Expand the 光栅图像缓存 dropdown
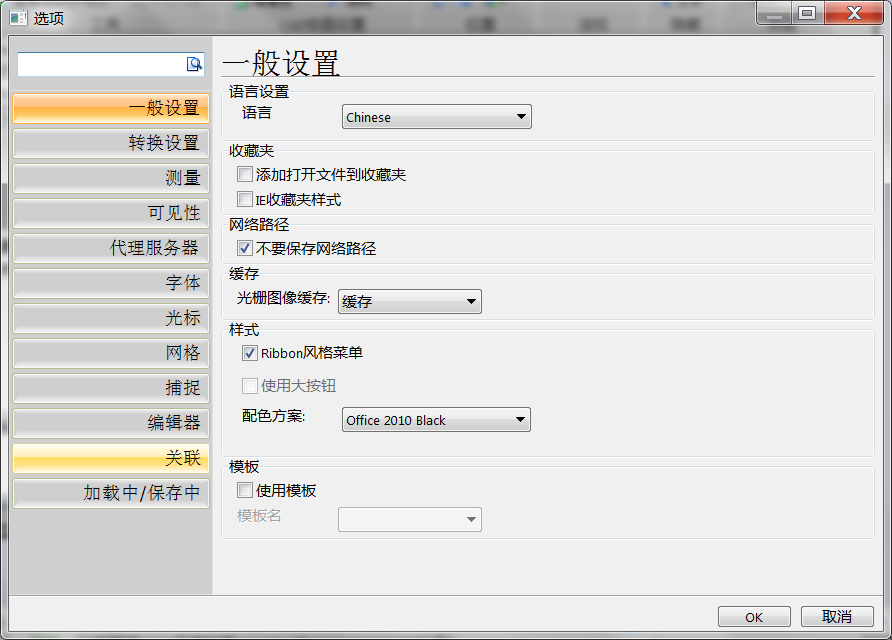 point(410,301)
